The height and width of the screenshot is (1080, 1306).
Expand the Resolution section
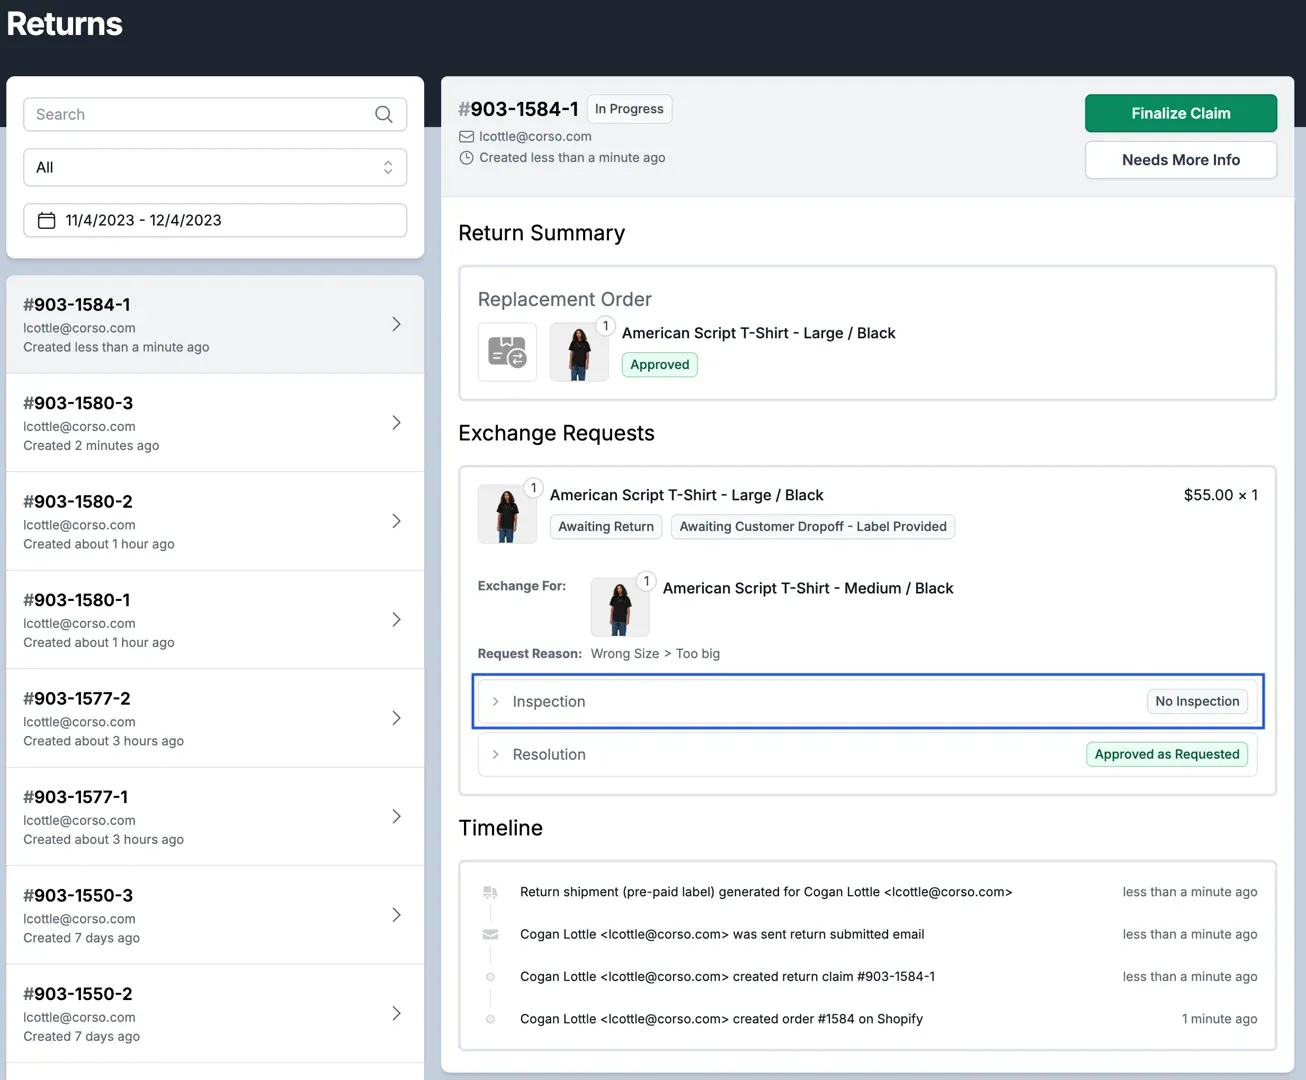pos(548,755)
